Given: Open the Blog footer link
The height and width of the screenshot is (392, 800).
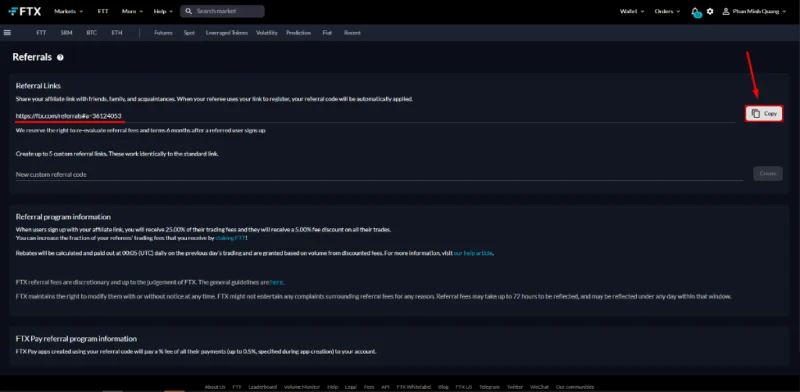Looking at the screenshot, I should tap(443, 387).
